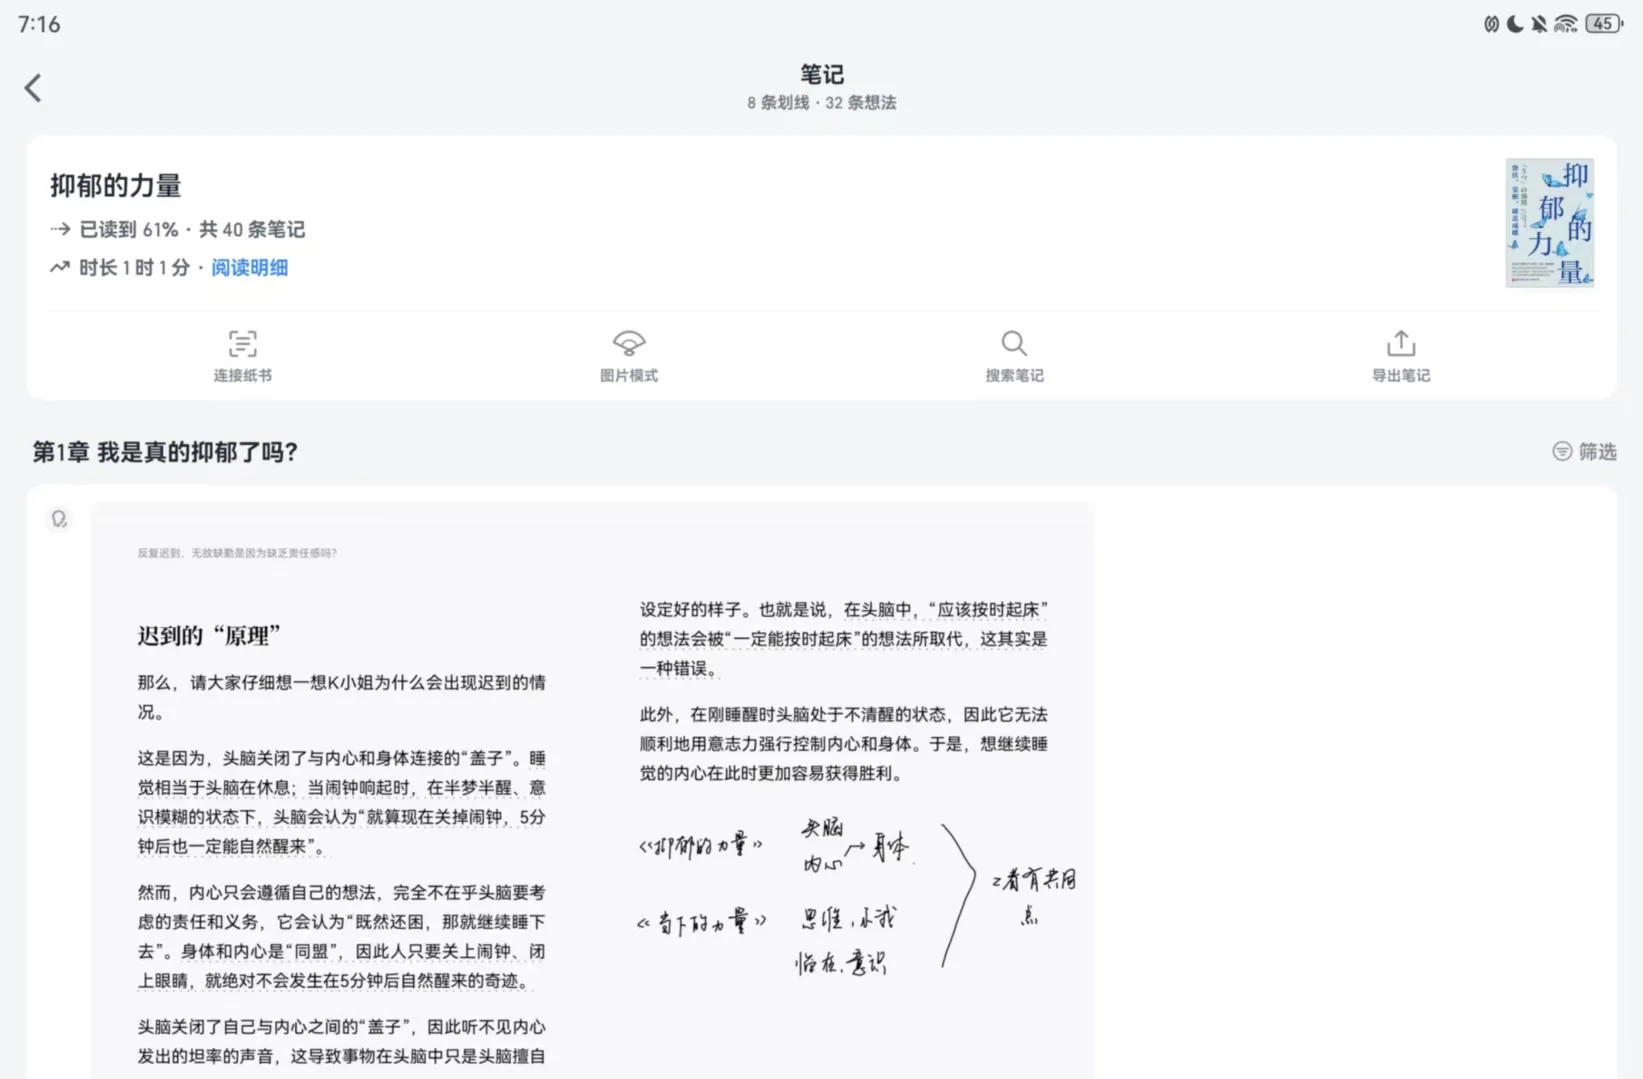1643x1079 pixels.
Task: Tap the muted bell status icon
Action: tap(1539, 24)
